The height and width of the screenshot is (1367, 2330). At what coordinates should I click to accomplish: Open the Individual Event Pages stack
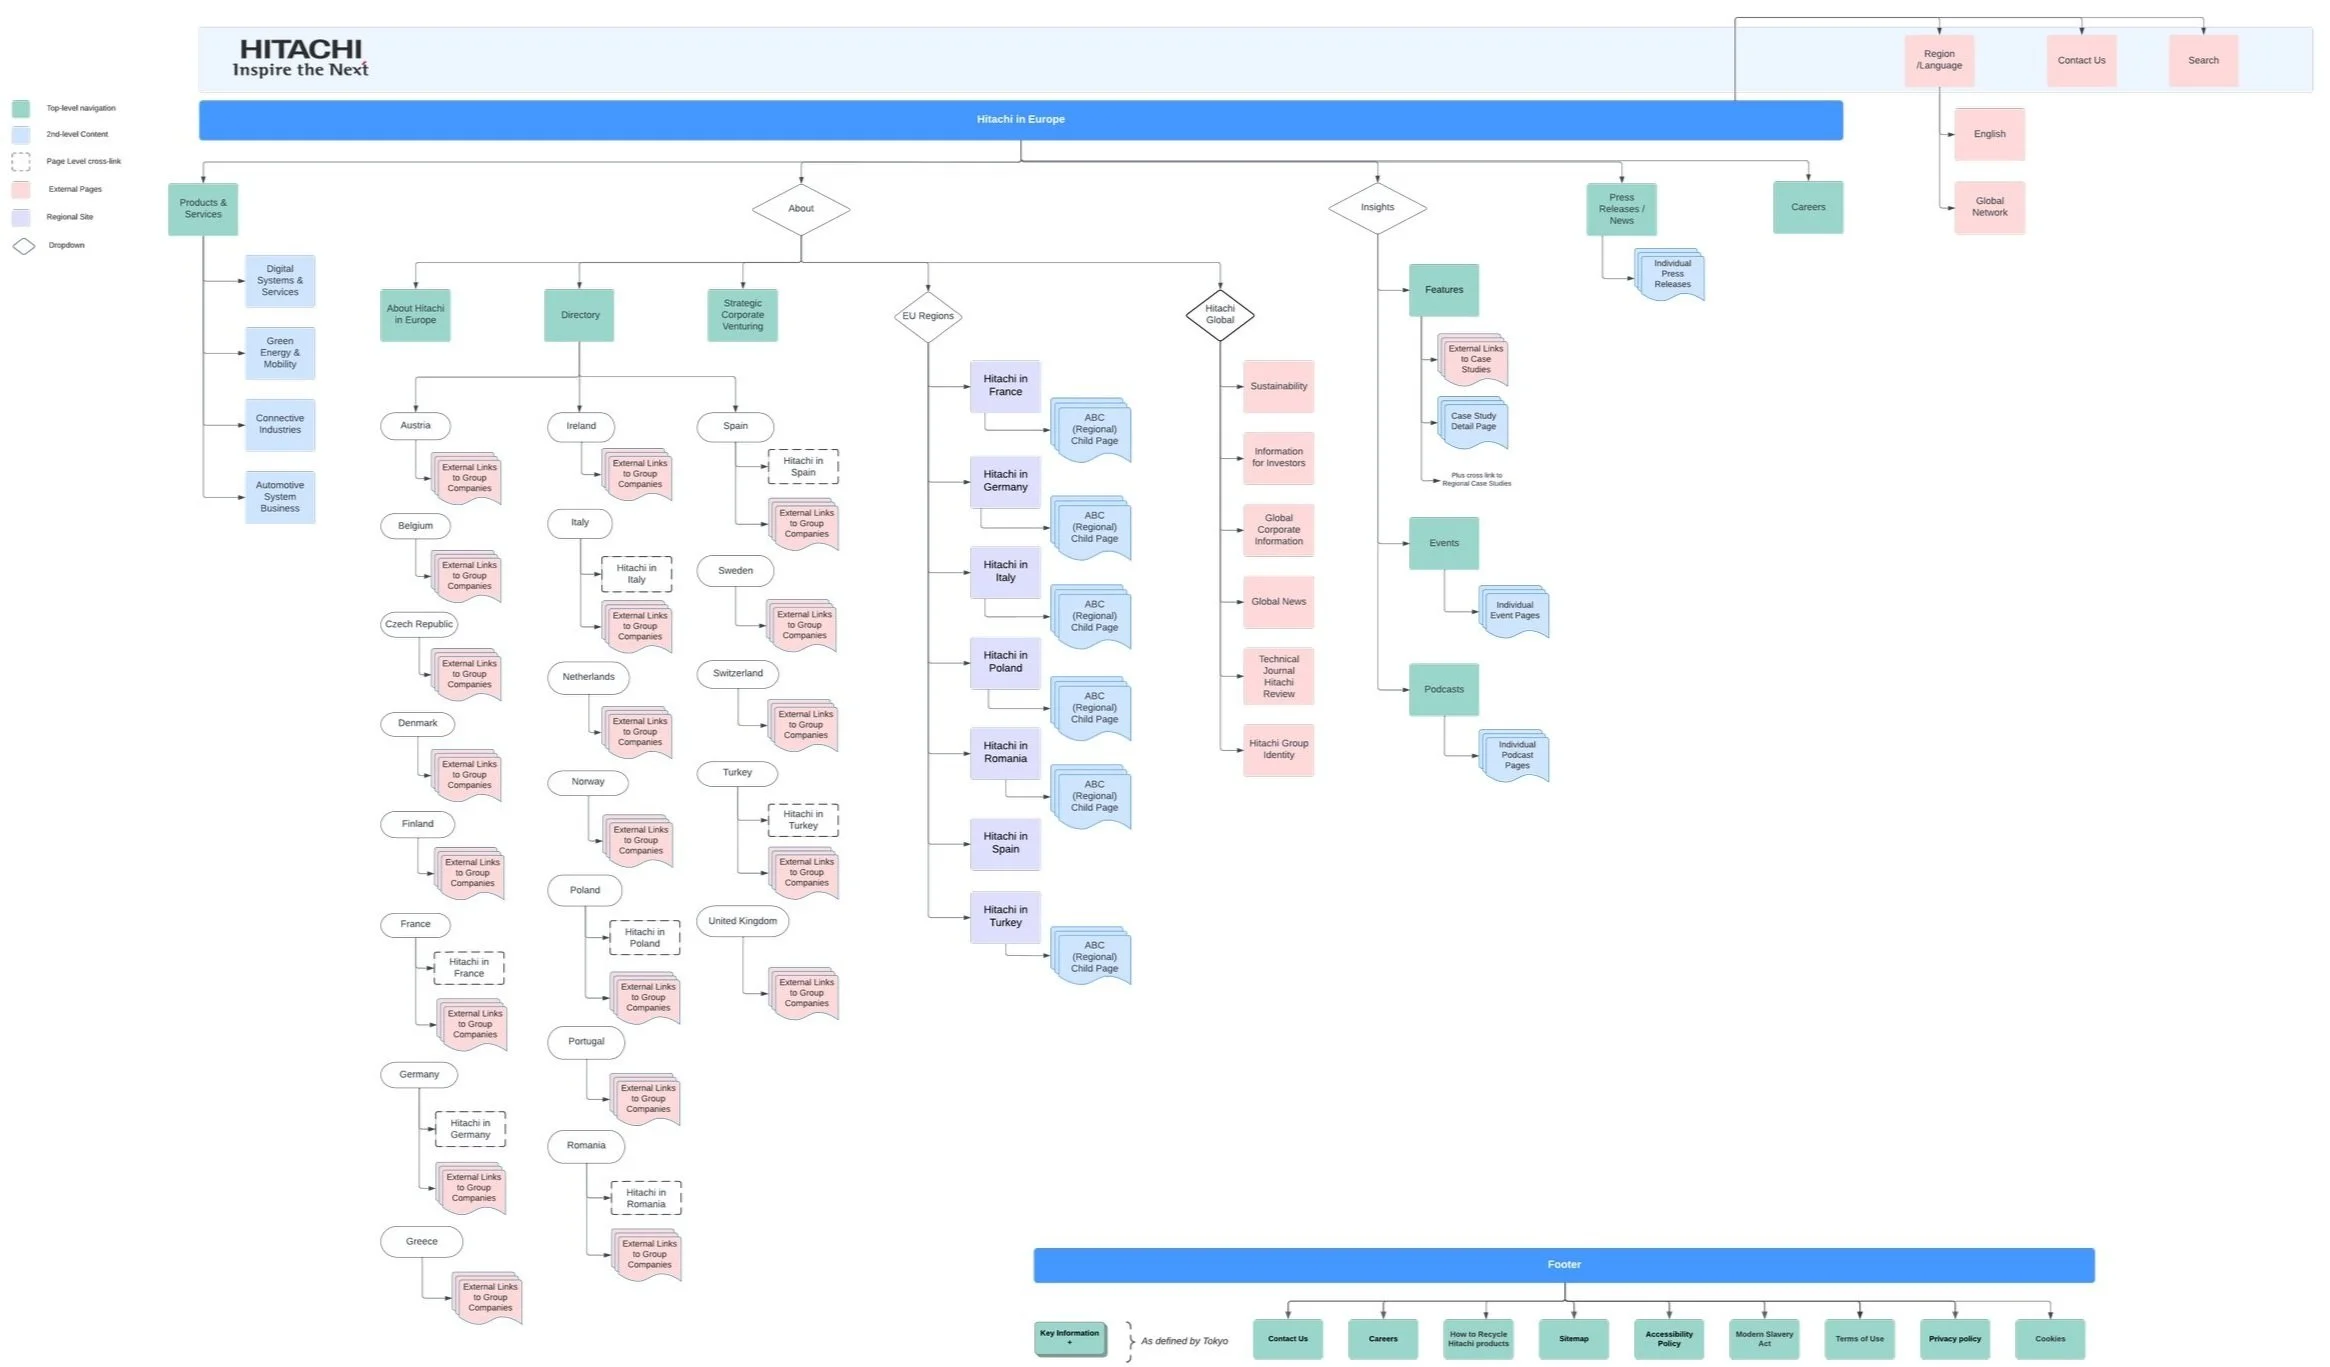(1514, 611)
